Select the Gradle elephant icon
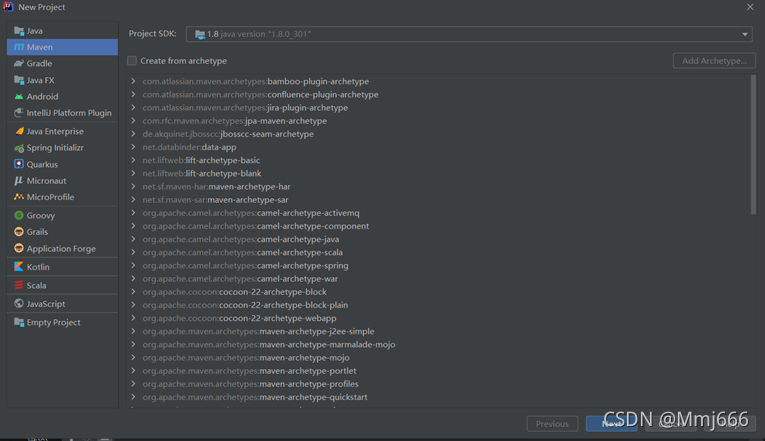This screenshot has width=765, height=441. (x=19, y=63)
